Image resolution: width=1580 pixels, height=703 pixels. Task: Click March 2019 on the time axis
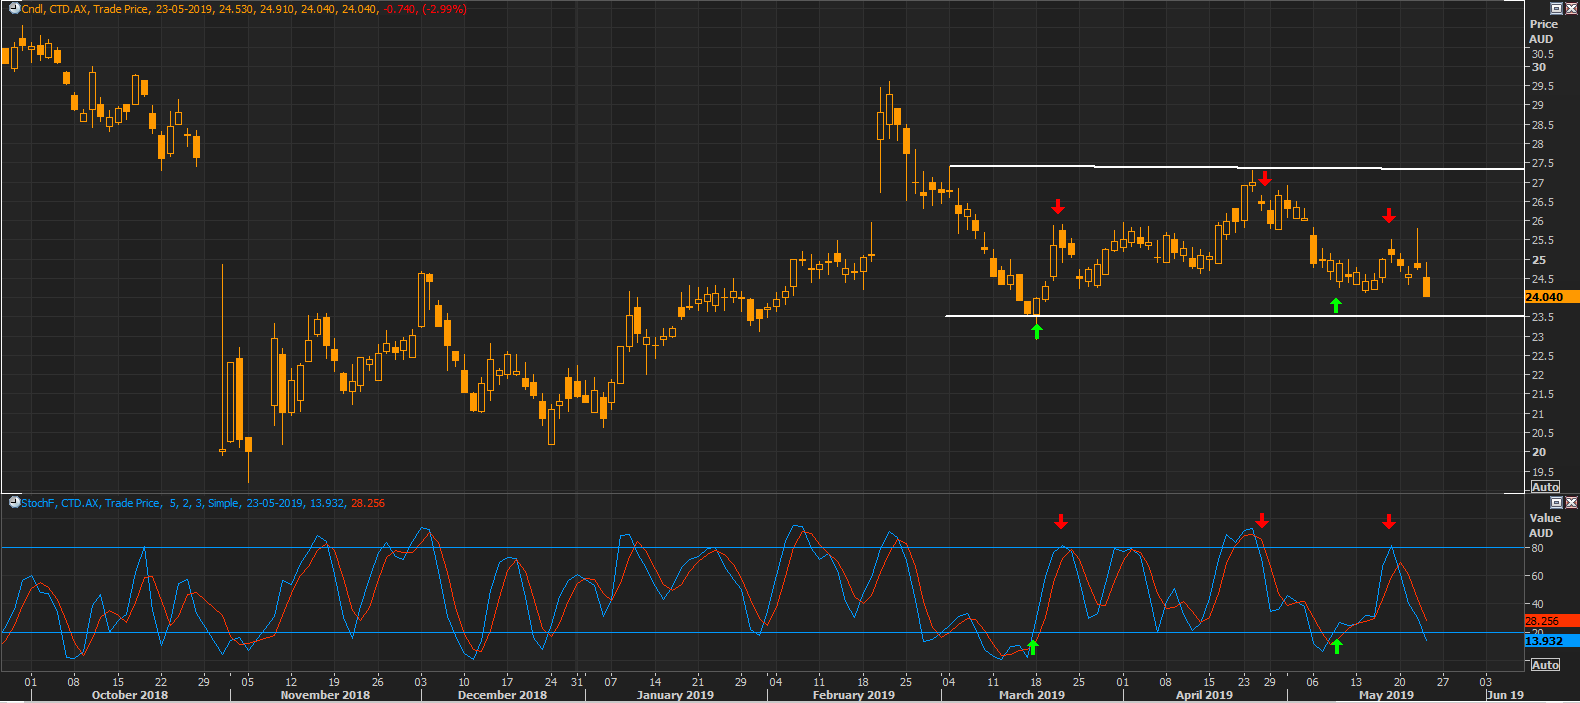pos(1032,695)
